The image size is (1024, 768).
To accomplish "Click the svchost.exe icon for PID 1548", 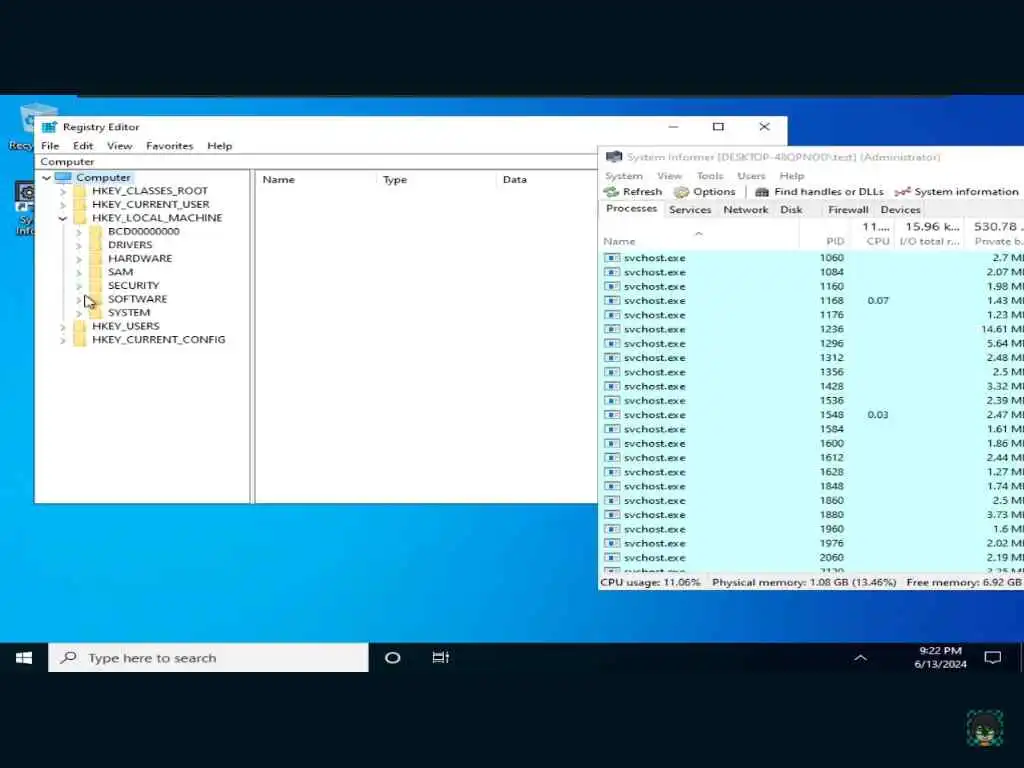I will (612, 415).
